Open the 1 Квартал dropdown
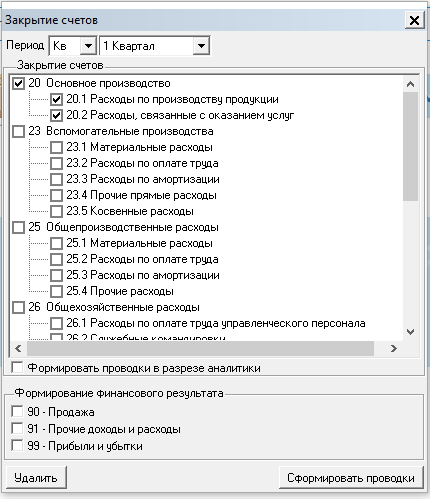 pyautogui.click(x=201, y=45)
